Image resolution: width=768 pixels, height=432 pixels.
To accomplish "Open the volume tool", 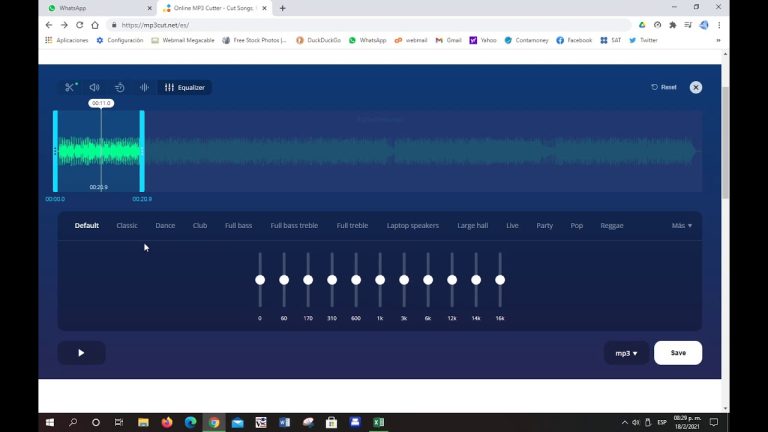I will pos(94,88).
